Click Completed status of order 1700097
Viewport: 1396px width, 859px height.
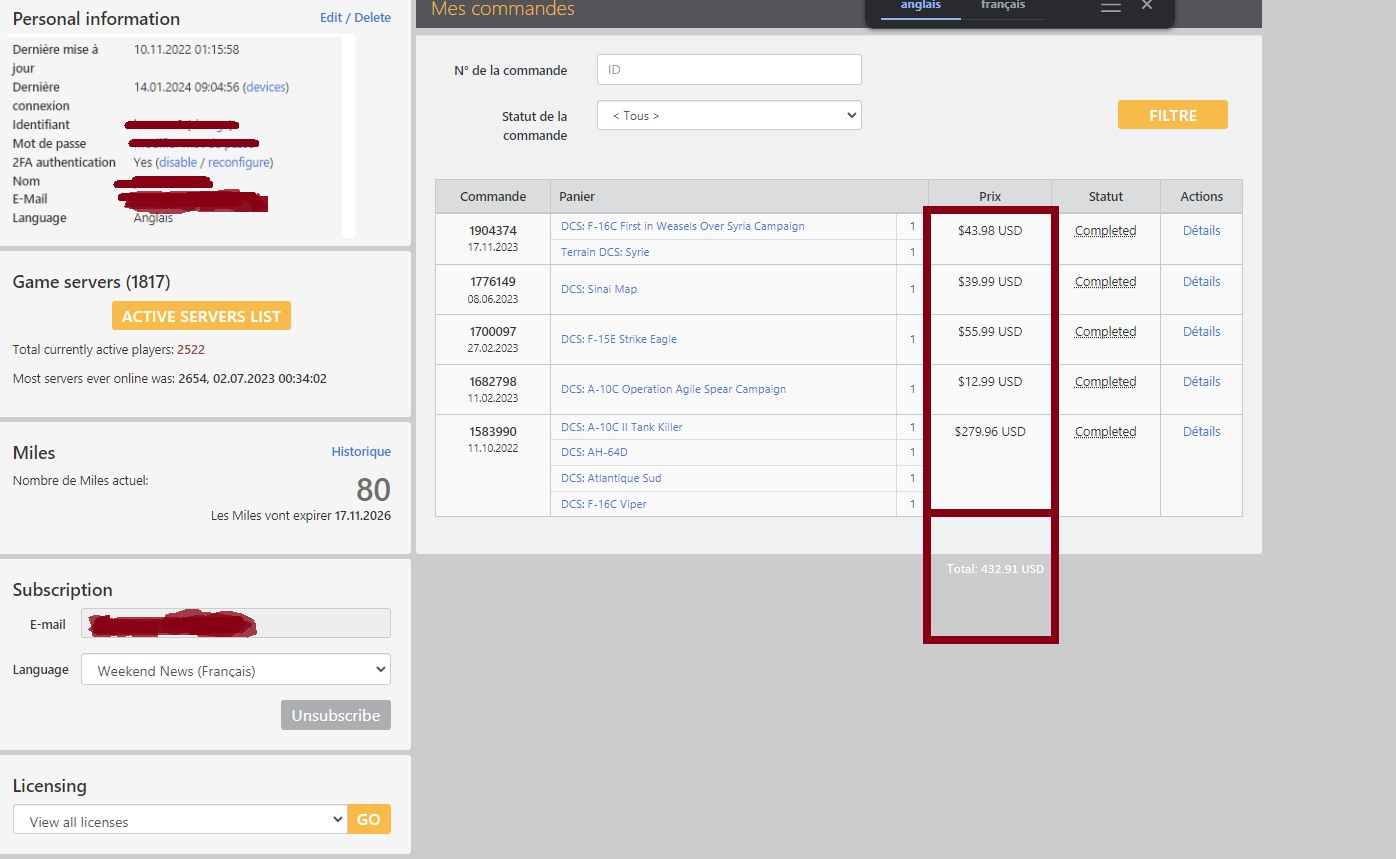click(x=1105, y=331)
